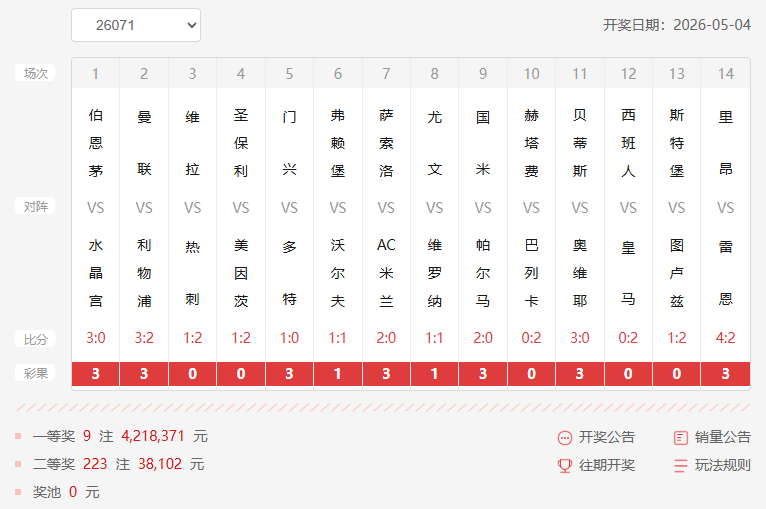This screenshot has height=509, width=766.
Task: Click the away team 水晶宫
Action: (x=95, y=273)
